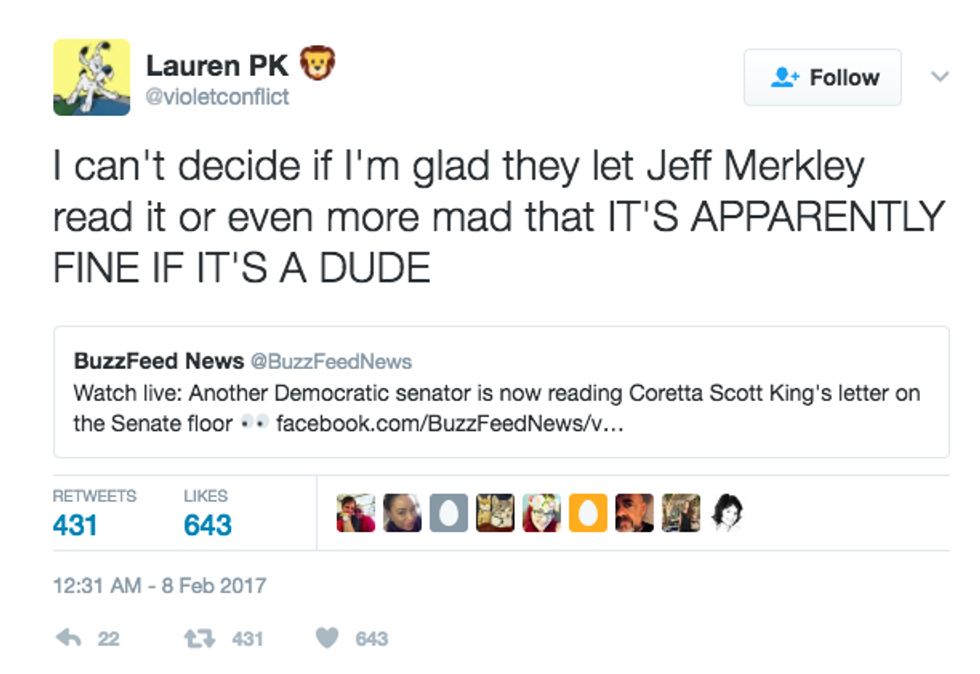980x674 pixels.
Task: Click the Lauren PK display name
Action: [x=217, y=66]
